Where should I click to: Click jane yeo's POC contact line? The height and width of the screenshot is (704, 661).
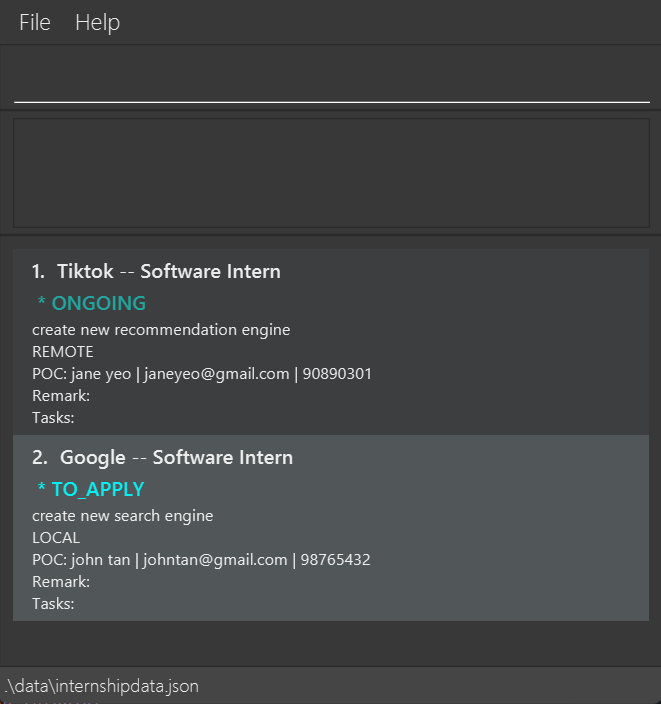(x=202, y=374)
